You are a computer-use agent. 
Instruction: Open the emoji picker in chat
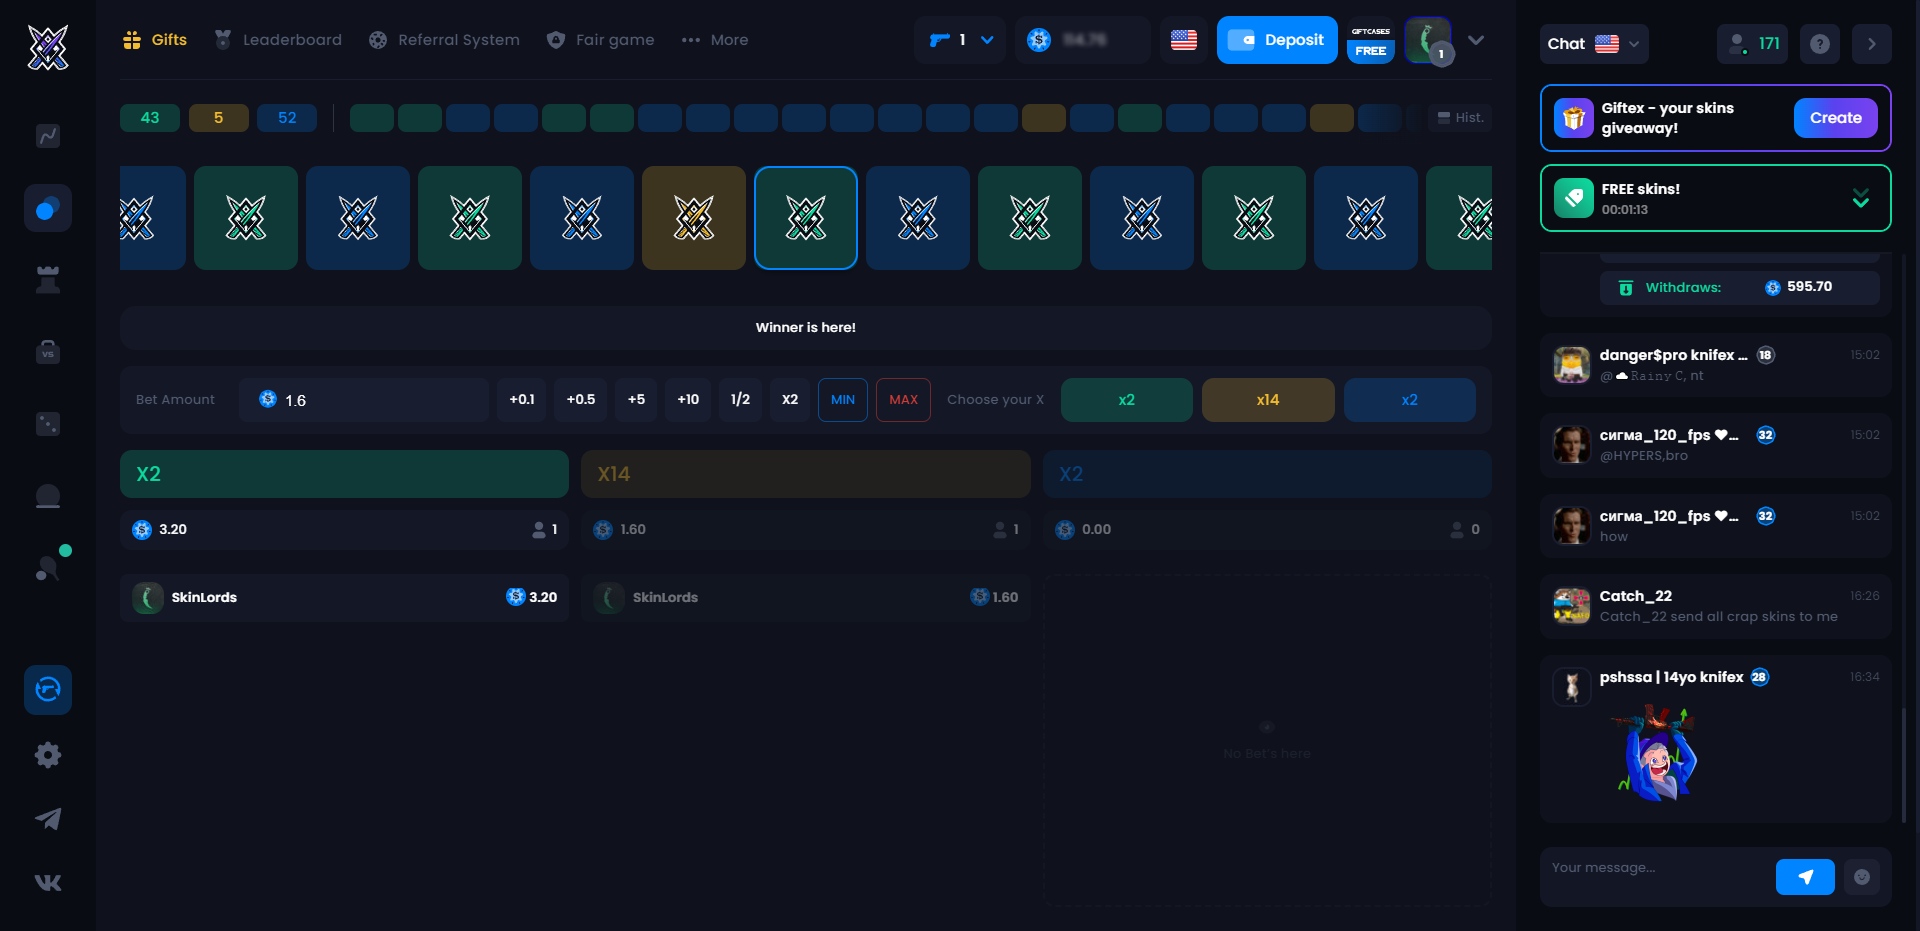point(1862,877)
